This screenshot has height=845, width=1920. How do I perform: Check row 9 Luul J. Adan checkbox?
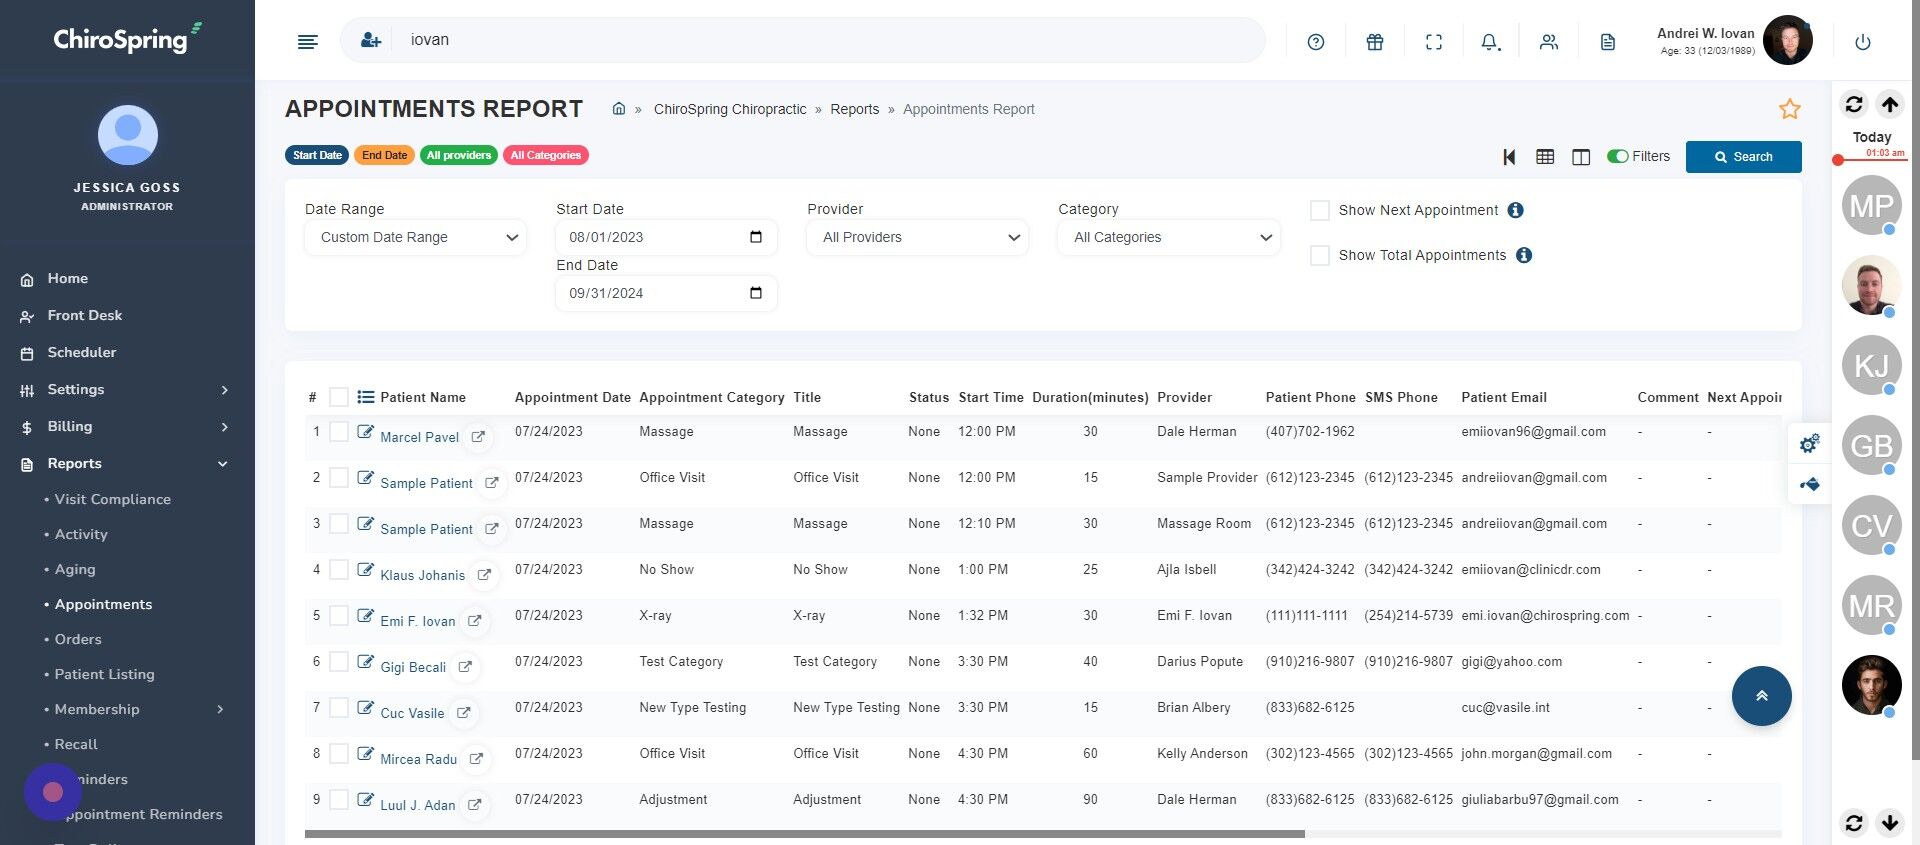[339, 800]
